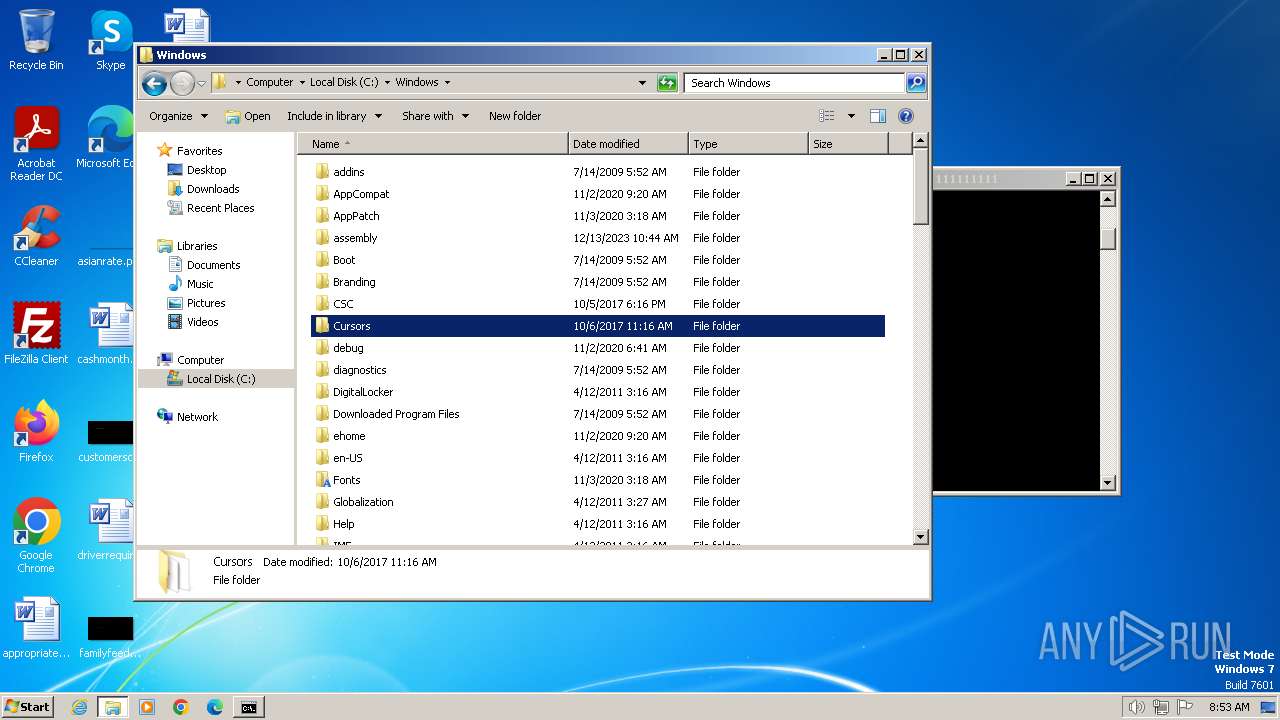
Task: Select Downloads under Favorites
Action: (x=213, y=189)
